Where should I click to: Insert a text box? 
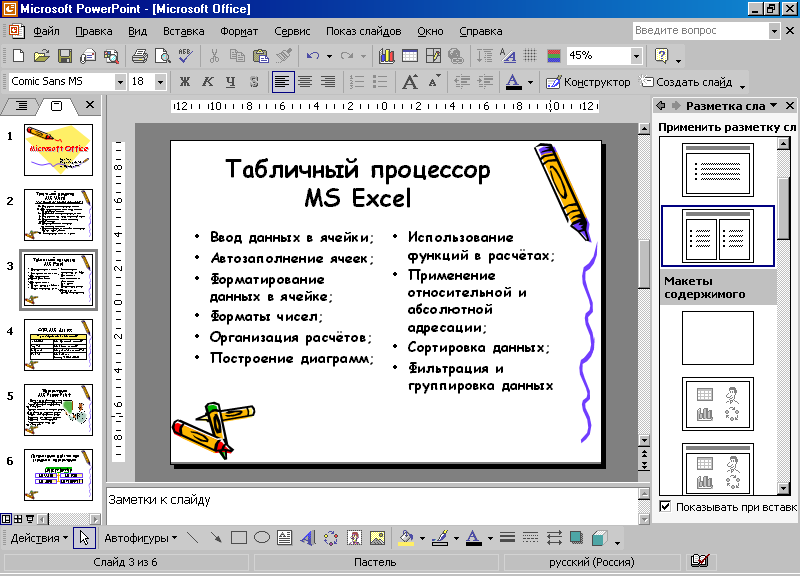click(285, 538)
